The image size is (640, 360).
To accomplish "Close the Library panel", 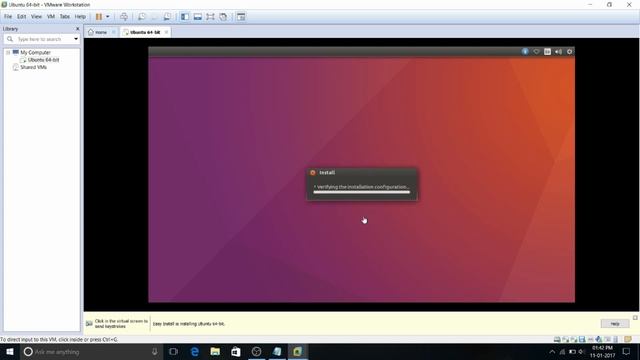I will (78, 29).
